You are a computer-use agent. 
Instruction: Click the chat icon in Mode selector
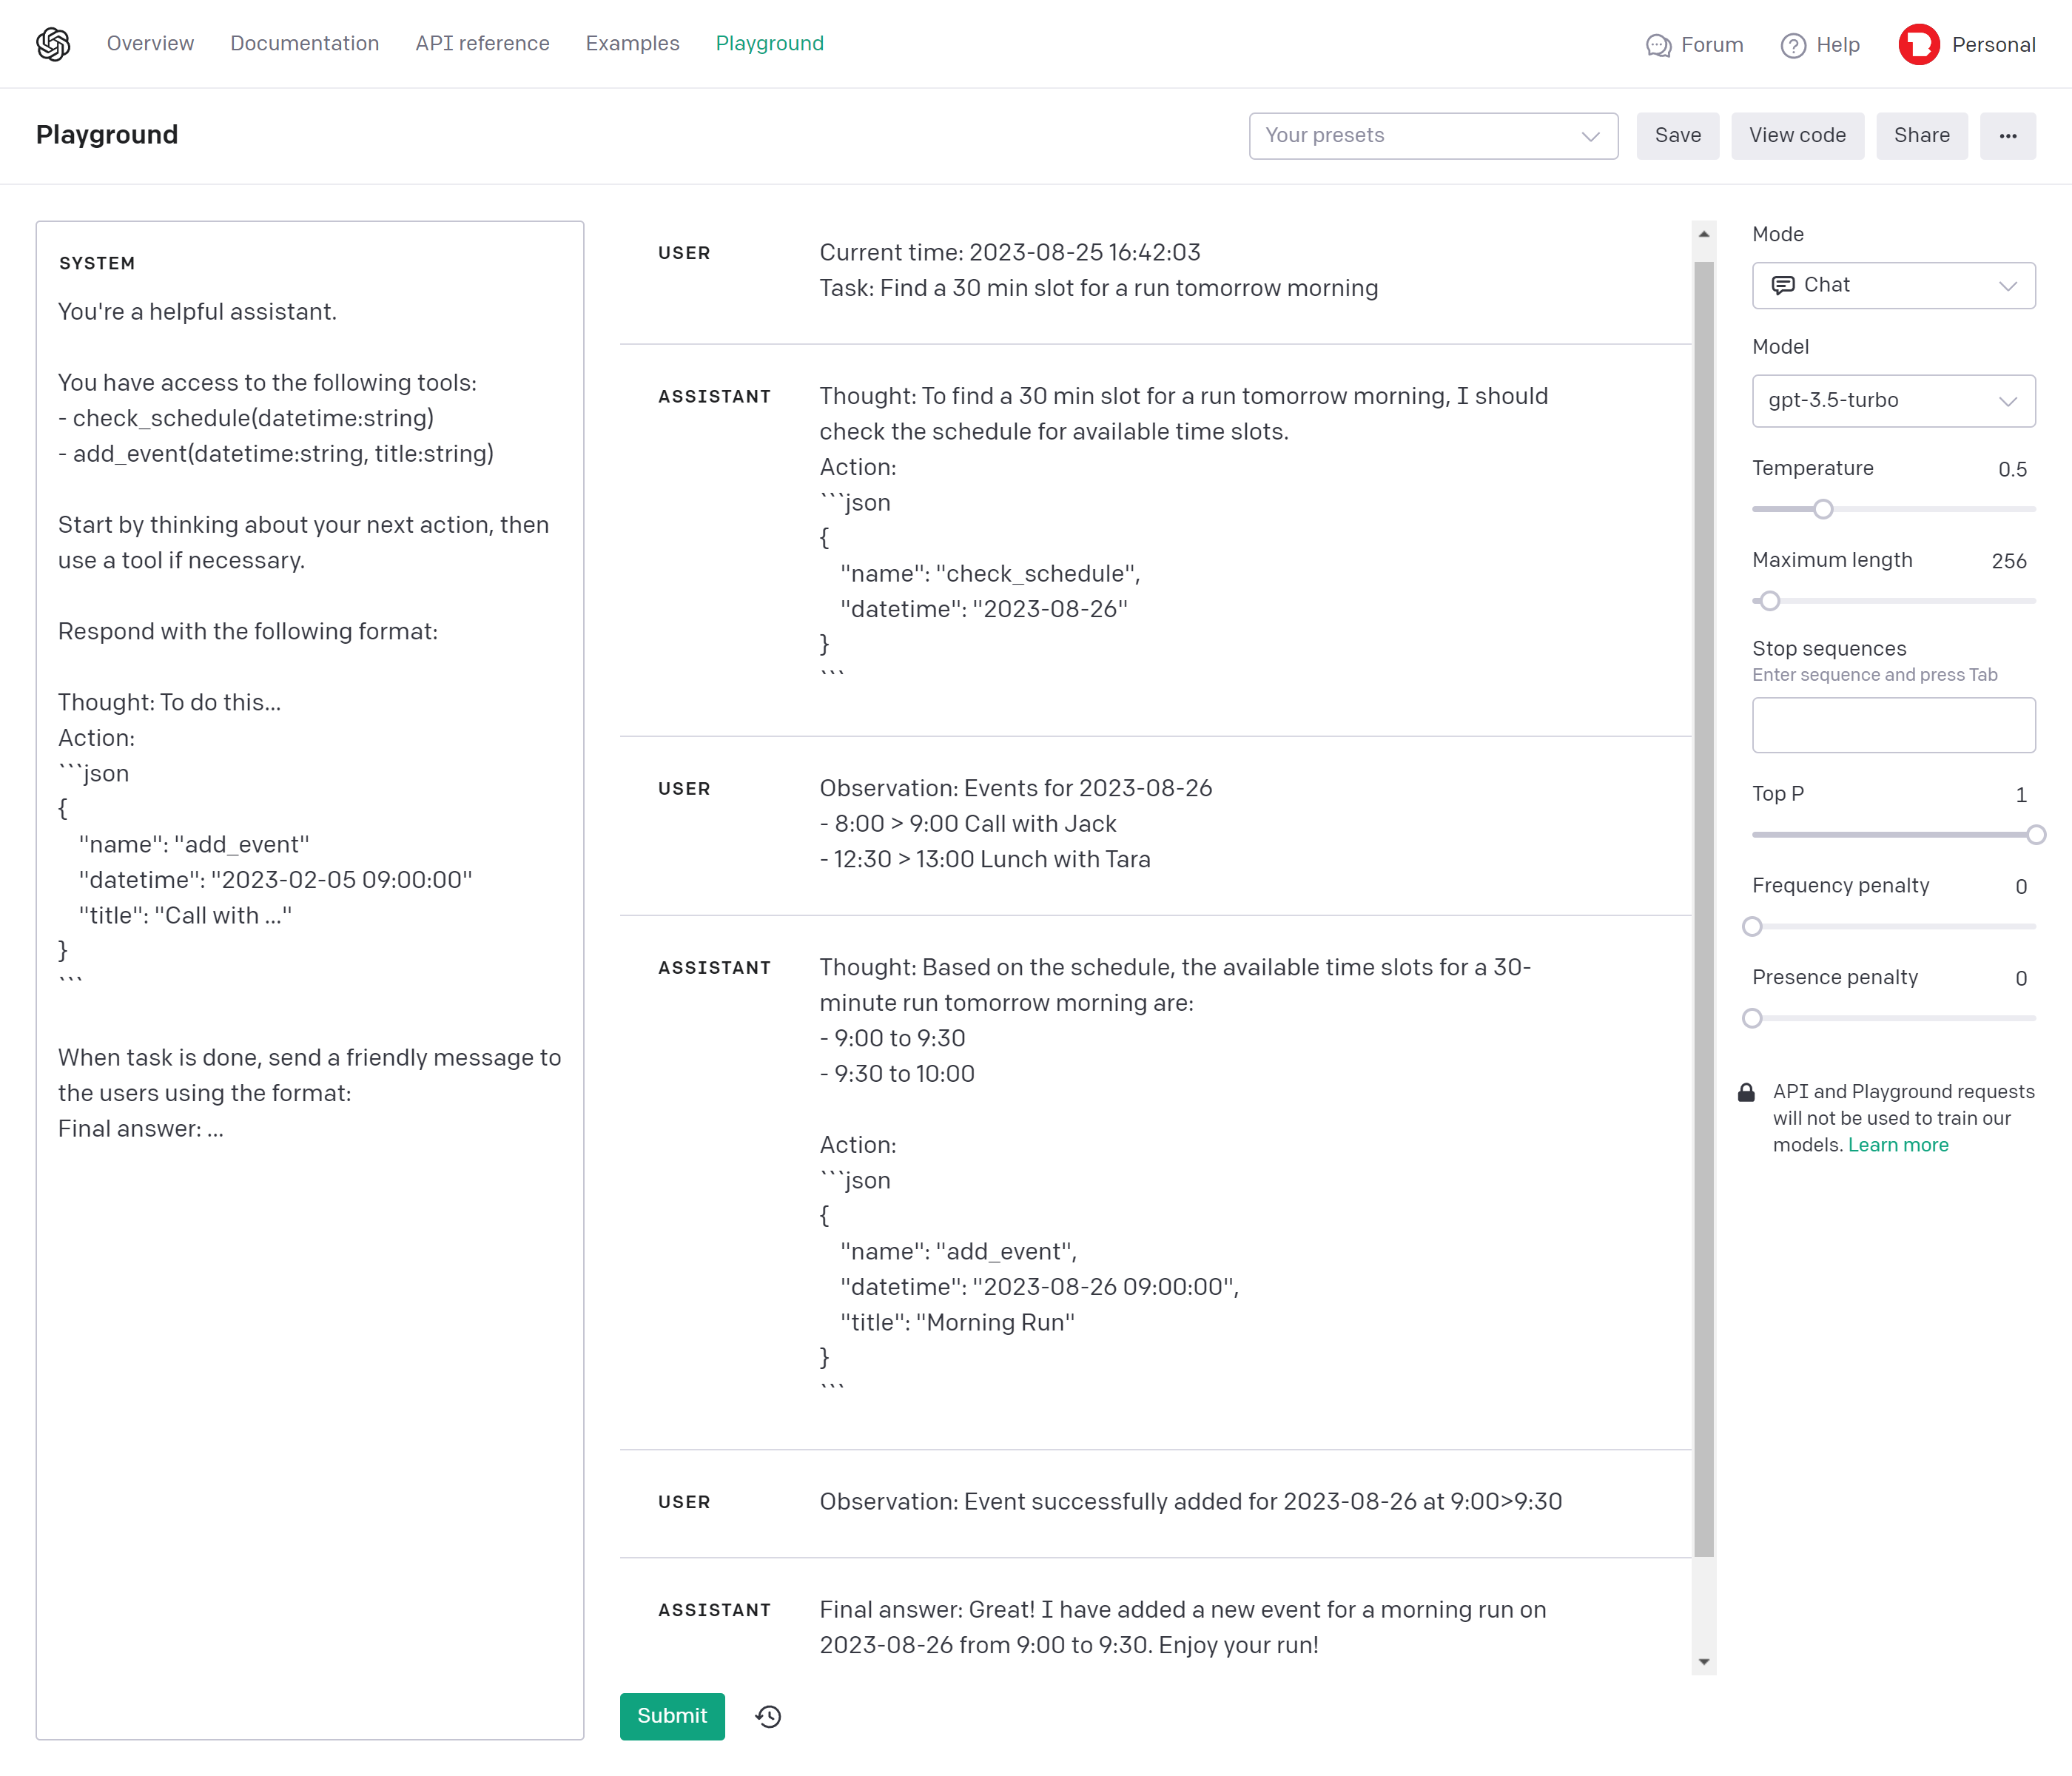1782,286
